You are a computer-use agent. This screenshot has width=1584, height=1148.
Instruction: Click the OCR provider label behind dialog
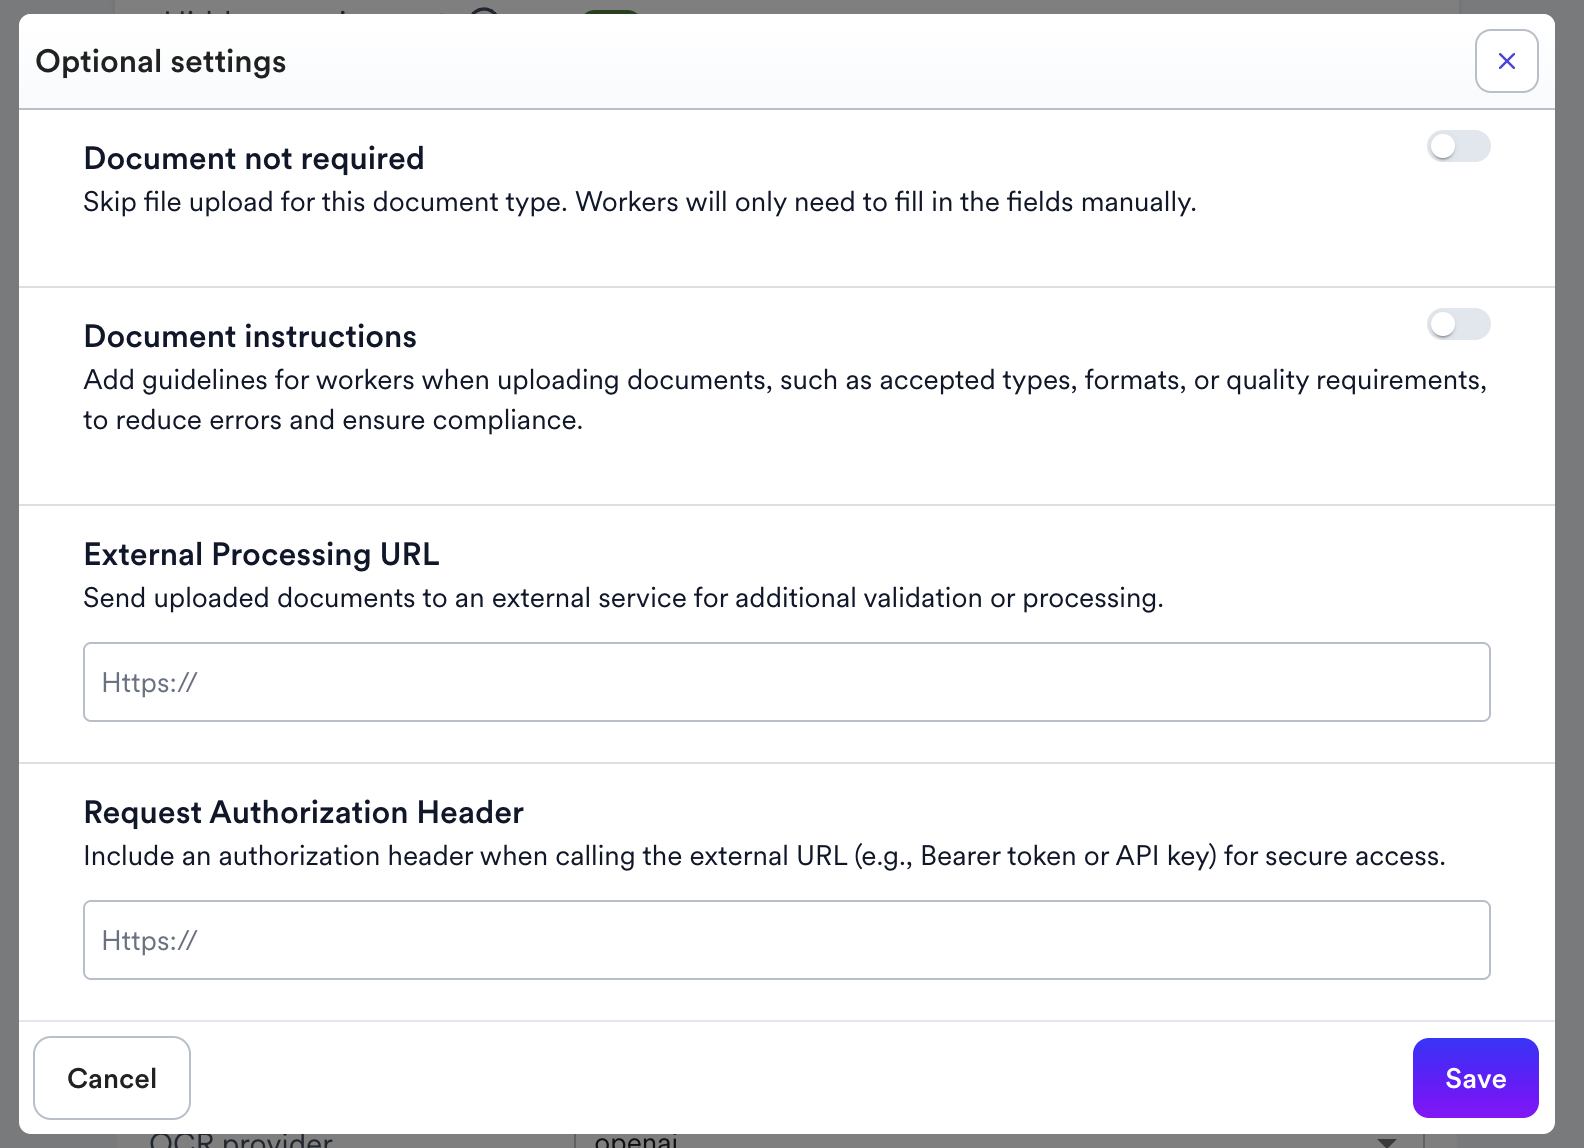(x=241, y=1141)
